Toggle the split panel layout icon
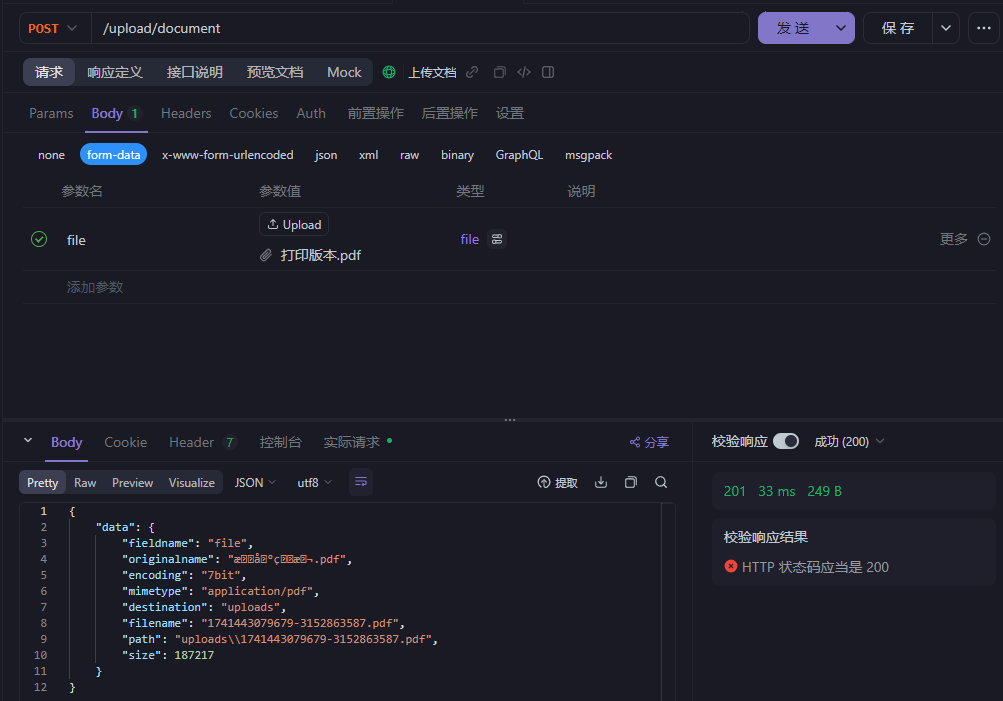Image resolution: width=1003 pixels, height=701 pixels. click(548, 72)
